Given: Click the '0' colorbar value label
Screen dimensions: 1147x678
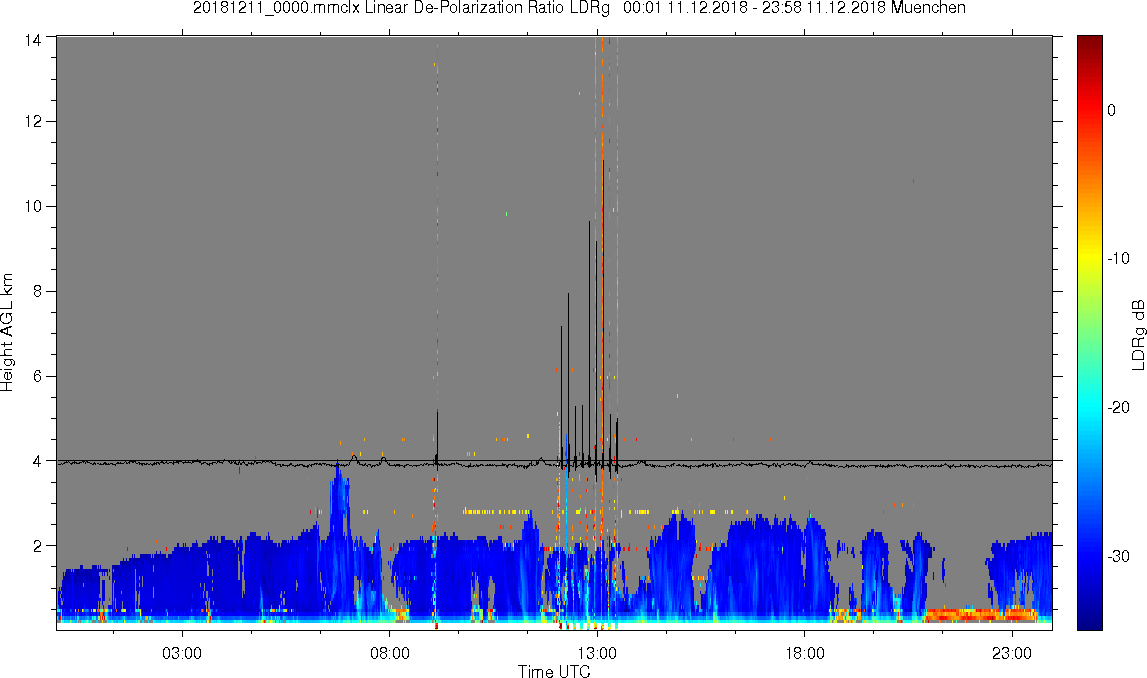Looking at the screenshot, I should (1111, 110).
